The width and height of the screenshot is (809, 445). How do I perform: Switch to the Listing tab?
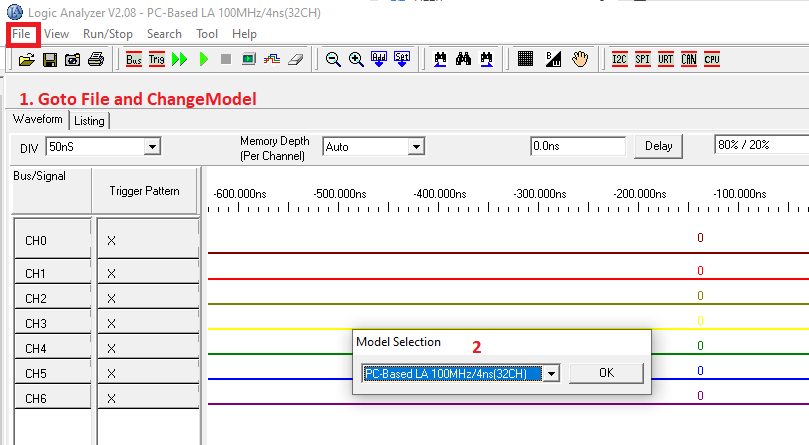pyautogui.click(x=89, y=121)
